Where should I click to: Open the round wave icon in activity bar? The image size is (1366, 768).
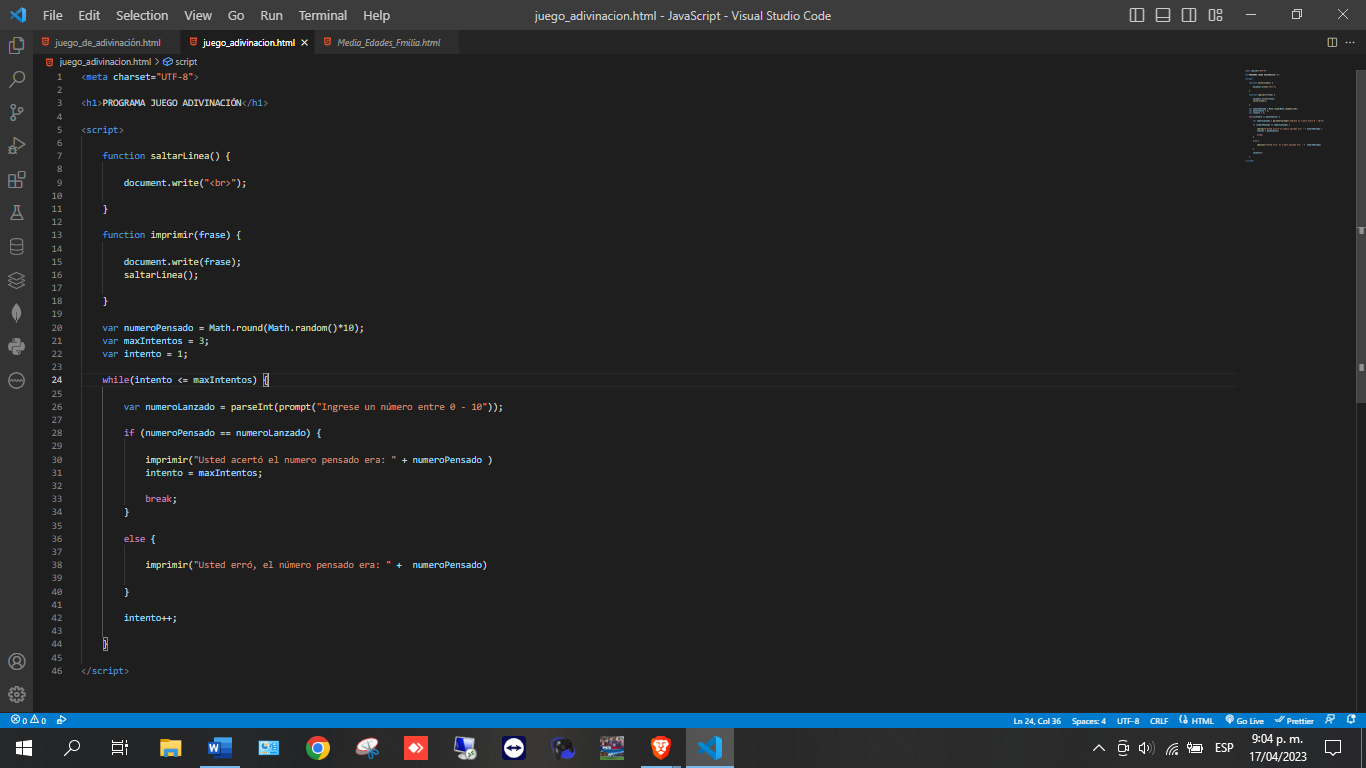[x=16, y=381]
